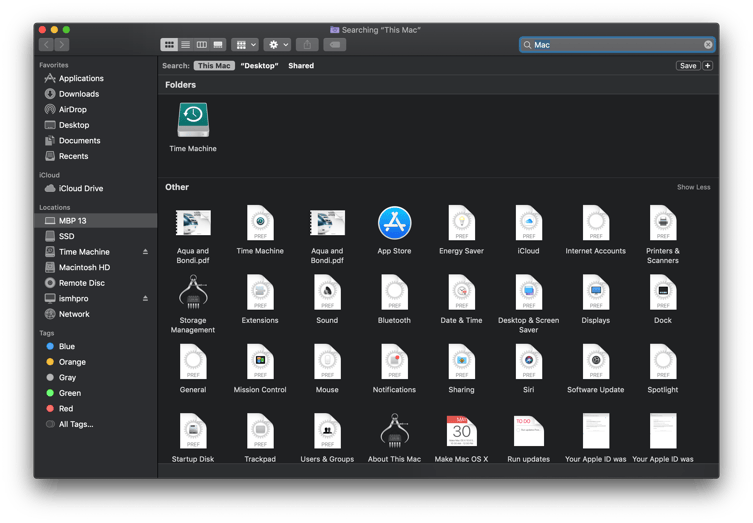Select the Energy Saver preference file
This screenshot has height=523, width=753.
pyautogui.click(x=462, y=223)
